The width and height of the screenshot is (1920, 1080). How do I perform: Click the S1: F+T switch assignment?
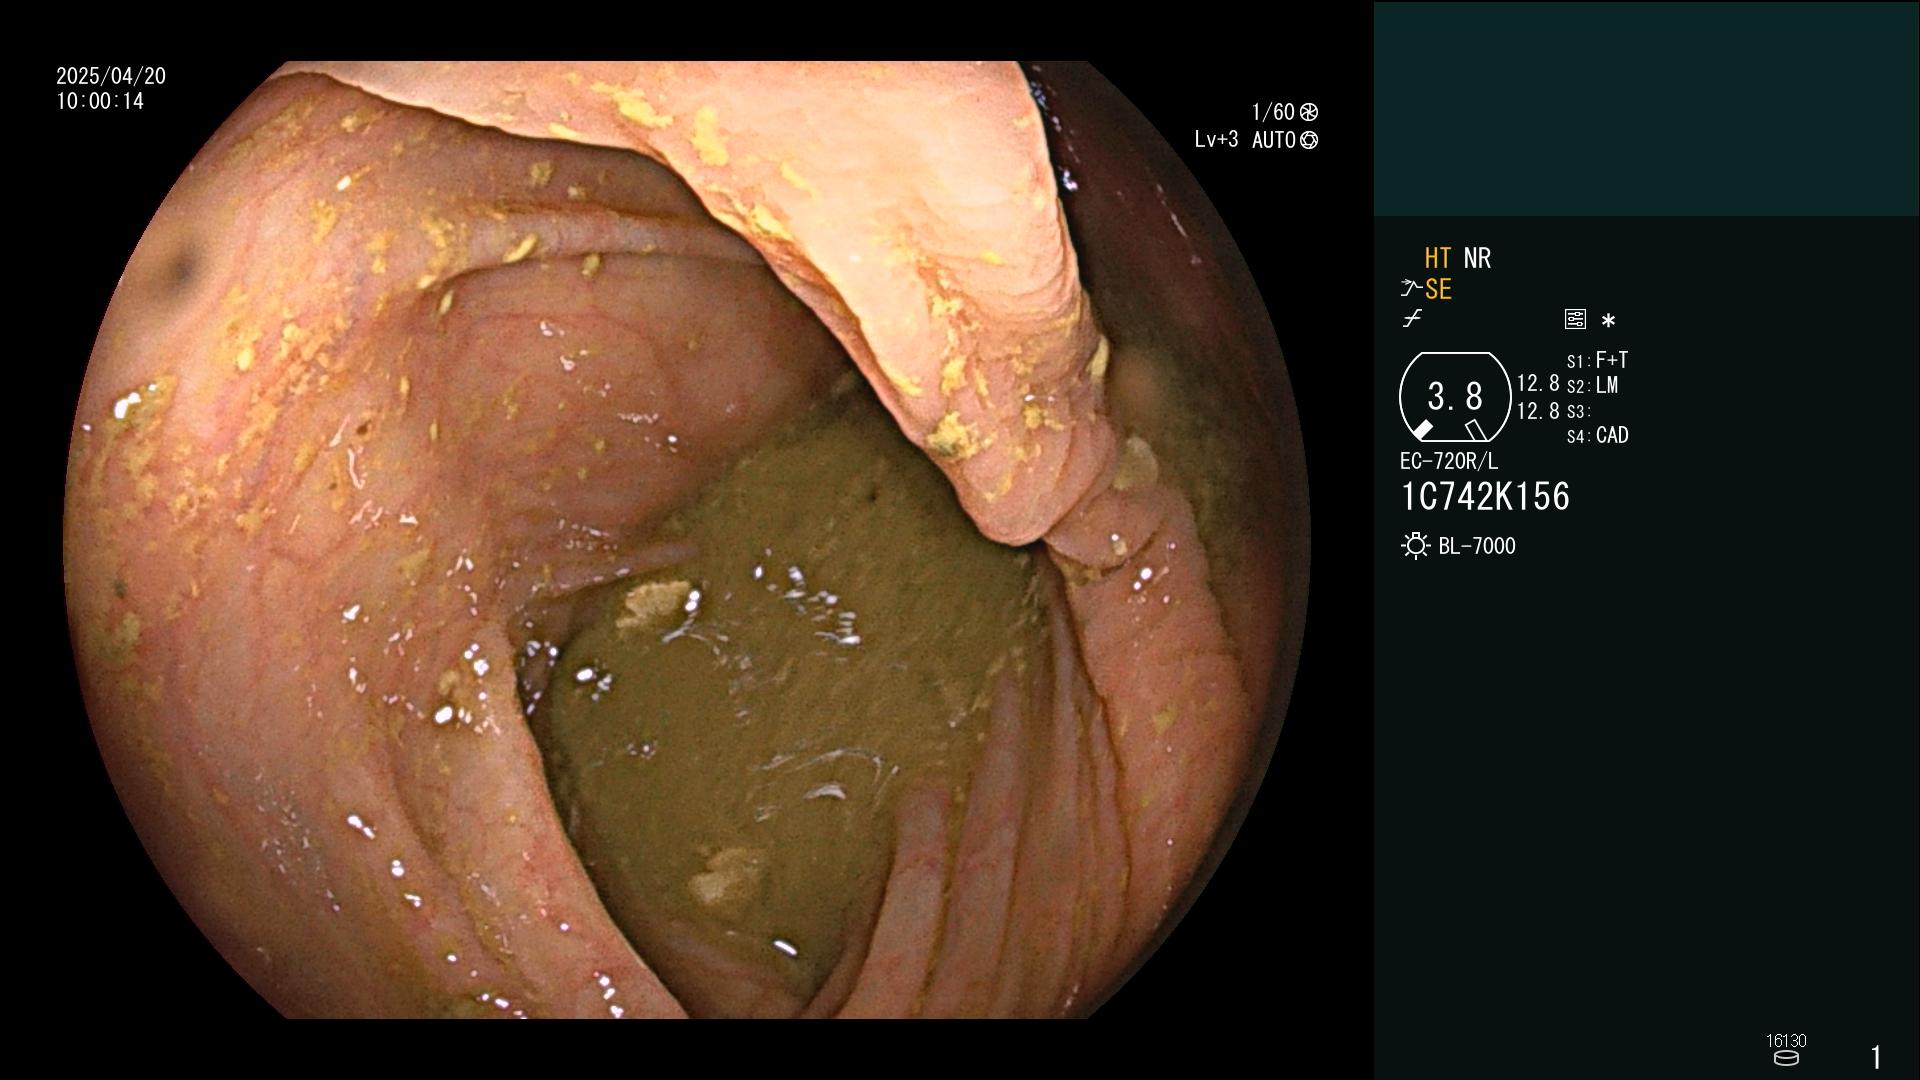(1597, 360)
